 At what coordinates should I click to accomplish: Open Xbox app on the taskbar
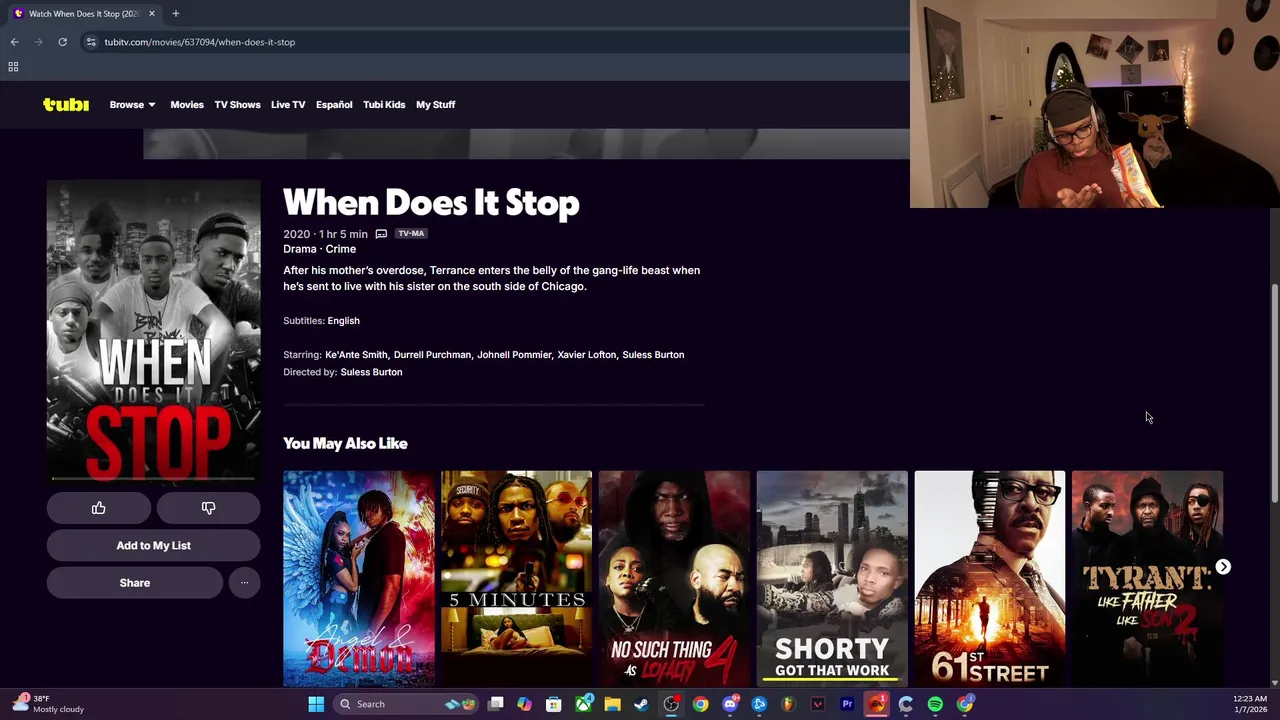583,704
